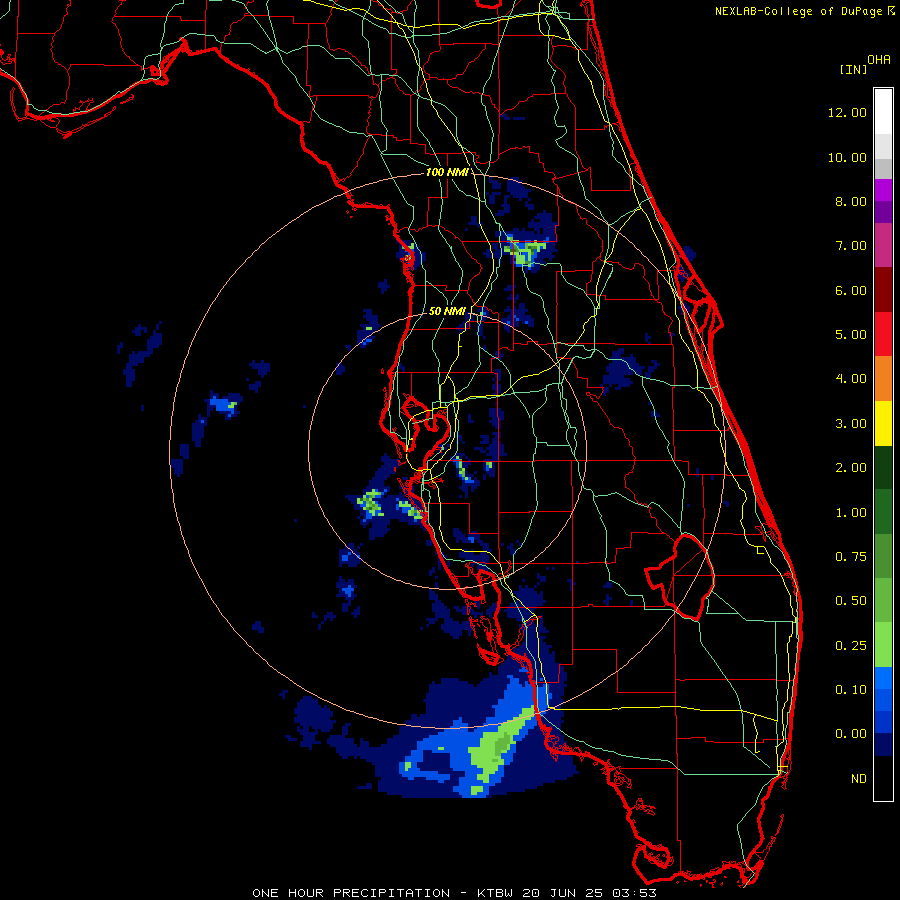This screenshot has height=900, width=900.
Task: Click the 1.00 legend value
Action: click(851, 513)
